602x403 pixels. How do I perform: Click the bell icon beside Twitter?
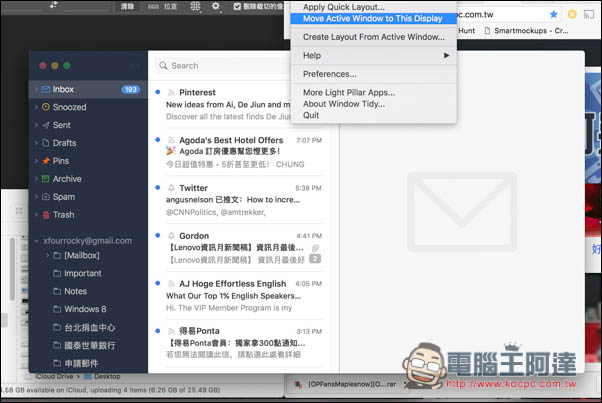pyautogui.click(x=171, y=188)
